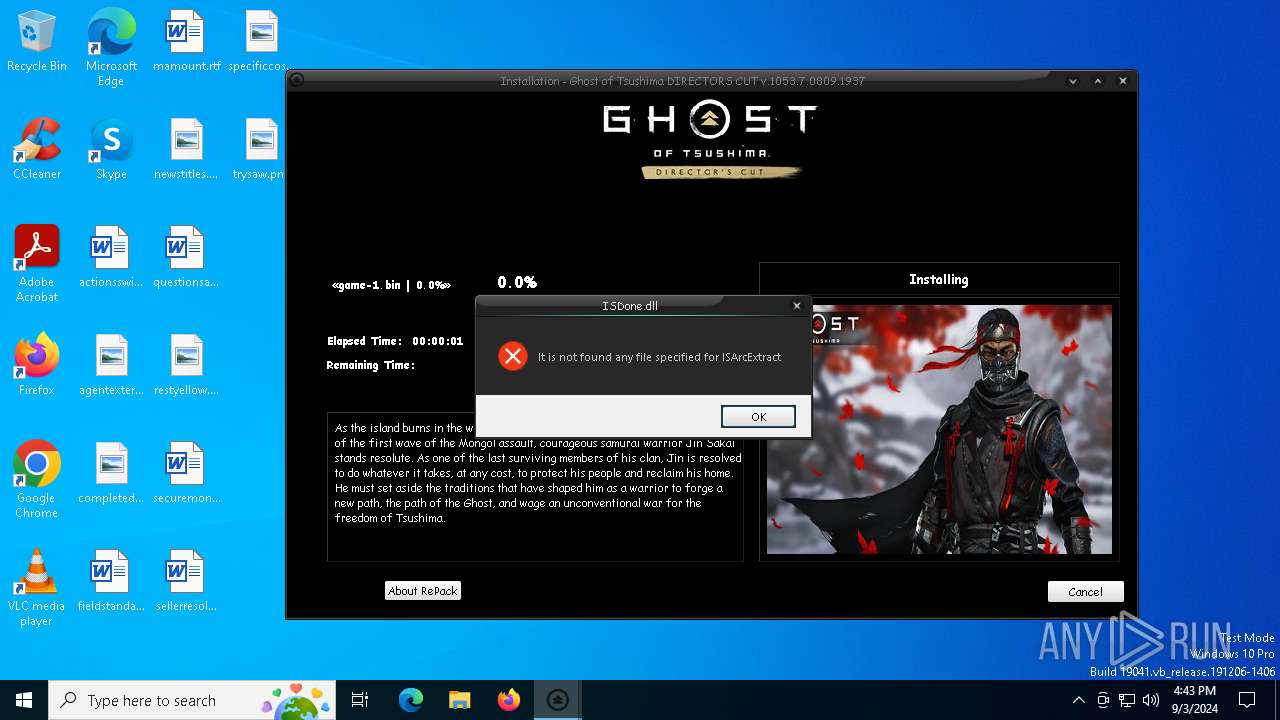Click the error message about ISArcExtract
Screen dimensions: 1280x720
659,357
